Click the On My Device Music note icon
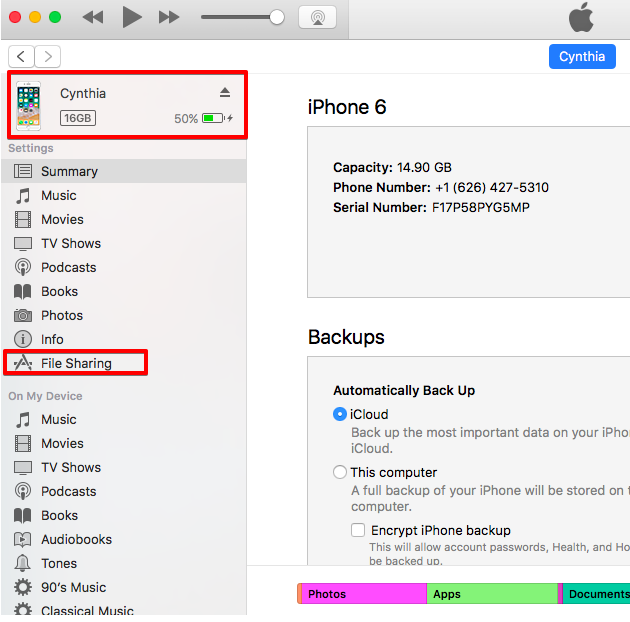The image size is (630, 622). click(x=23, y=420)
